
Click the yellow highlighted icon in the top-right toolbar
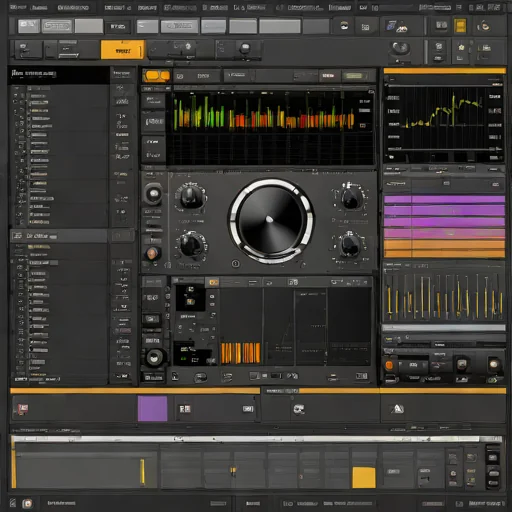(x=460, y=26)
